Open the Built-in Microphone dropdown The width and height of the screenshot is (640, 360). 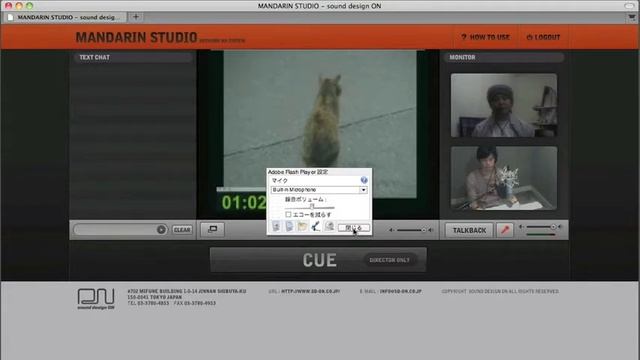[x=319, y=190]
